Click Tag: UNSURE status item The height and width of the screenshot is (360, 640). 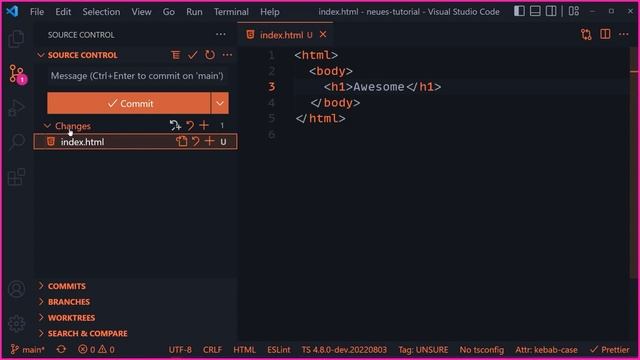point(423,350)
